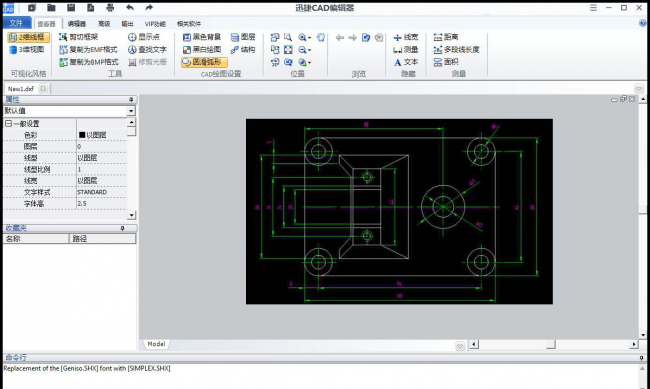Save the drawing with the floppy disk icon
Screen dimensions: 650x389
click(x=71, y=7)
